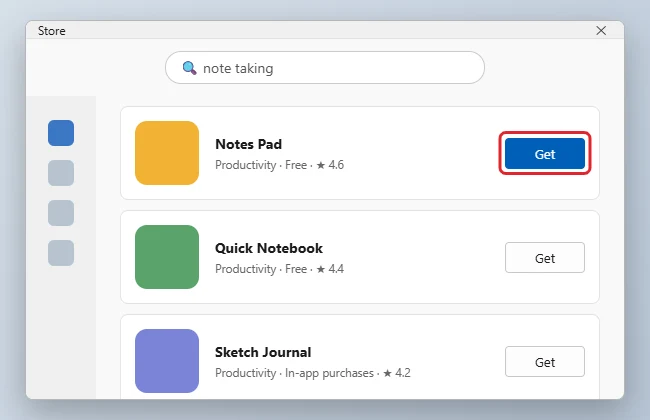Install Sketch Journal with its Get button
Screen dimensions: 650x420
(545, 362)
